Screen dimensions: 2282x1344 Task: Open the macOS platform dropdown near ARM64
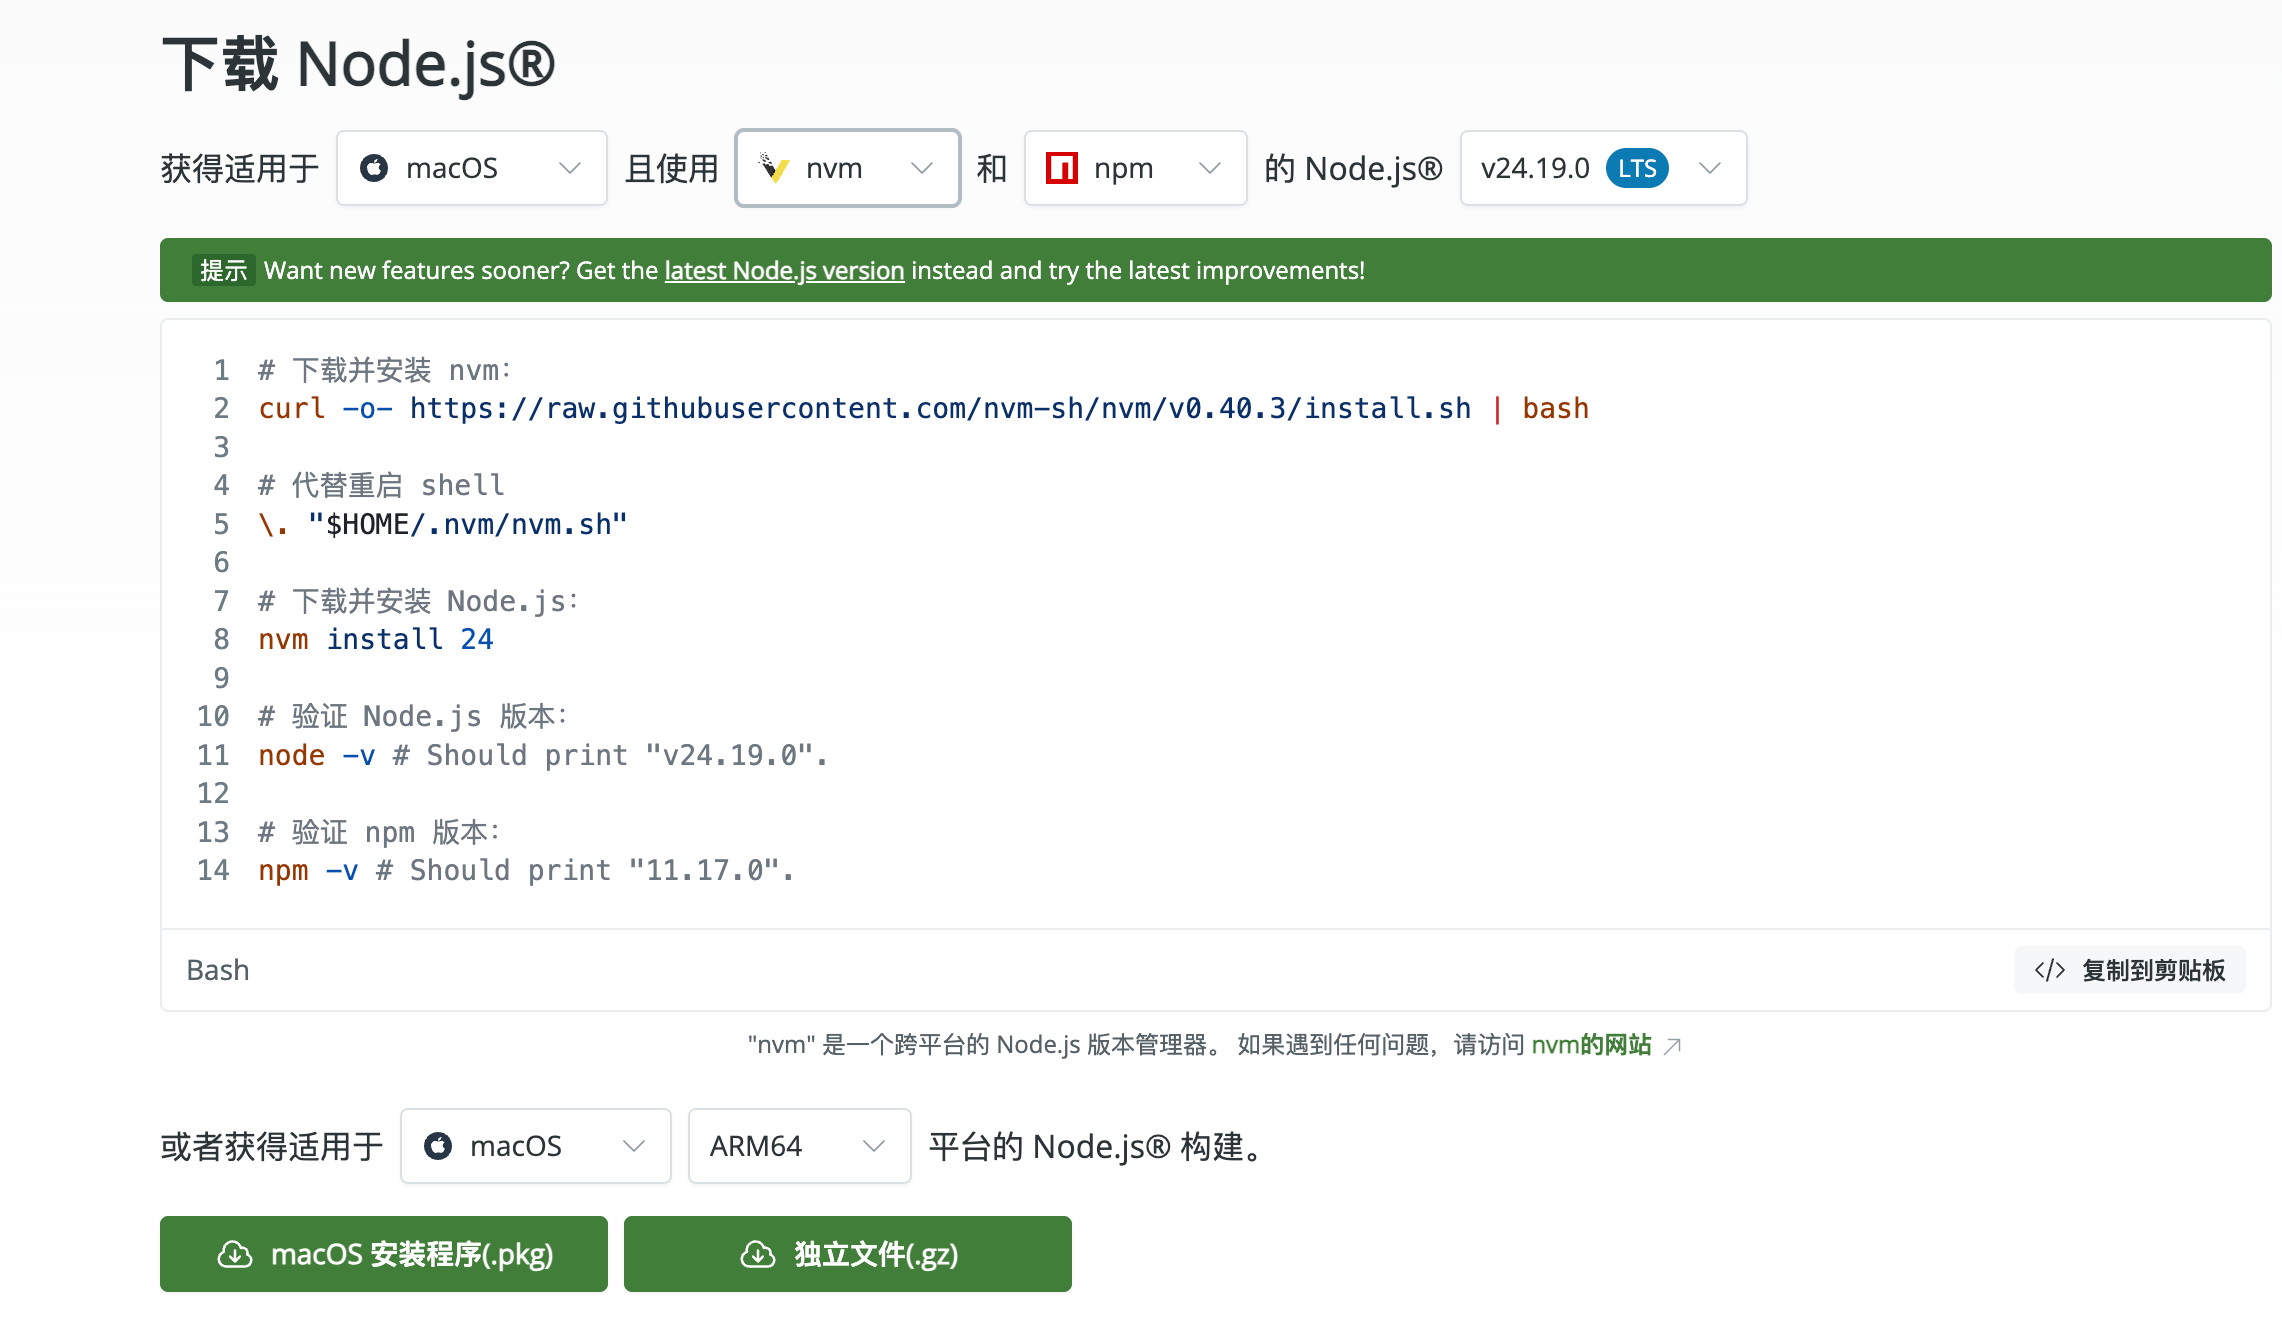[535, 1146]
